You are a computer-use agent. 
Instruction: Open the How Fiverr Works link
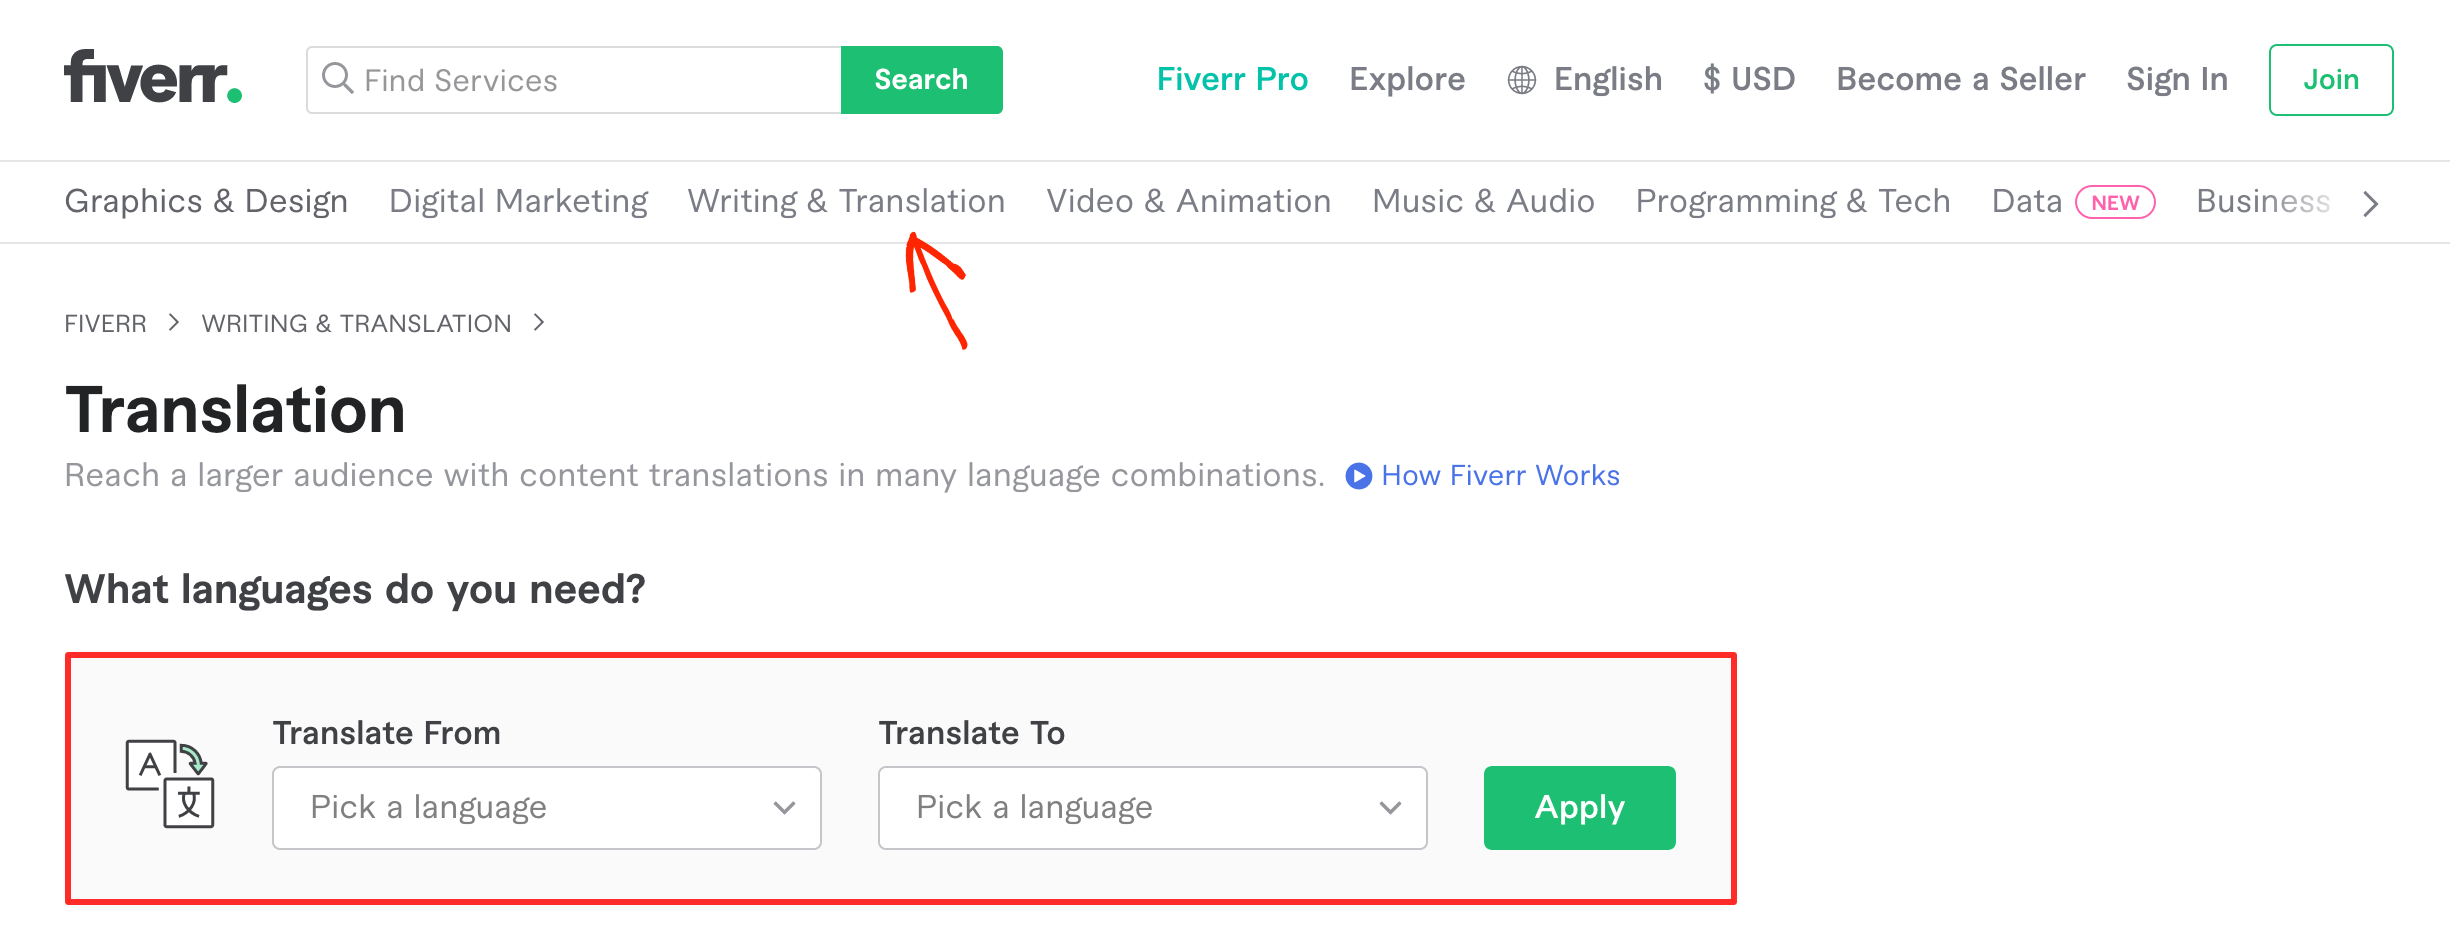tap(1500, 476)
